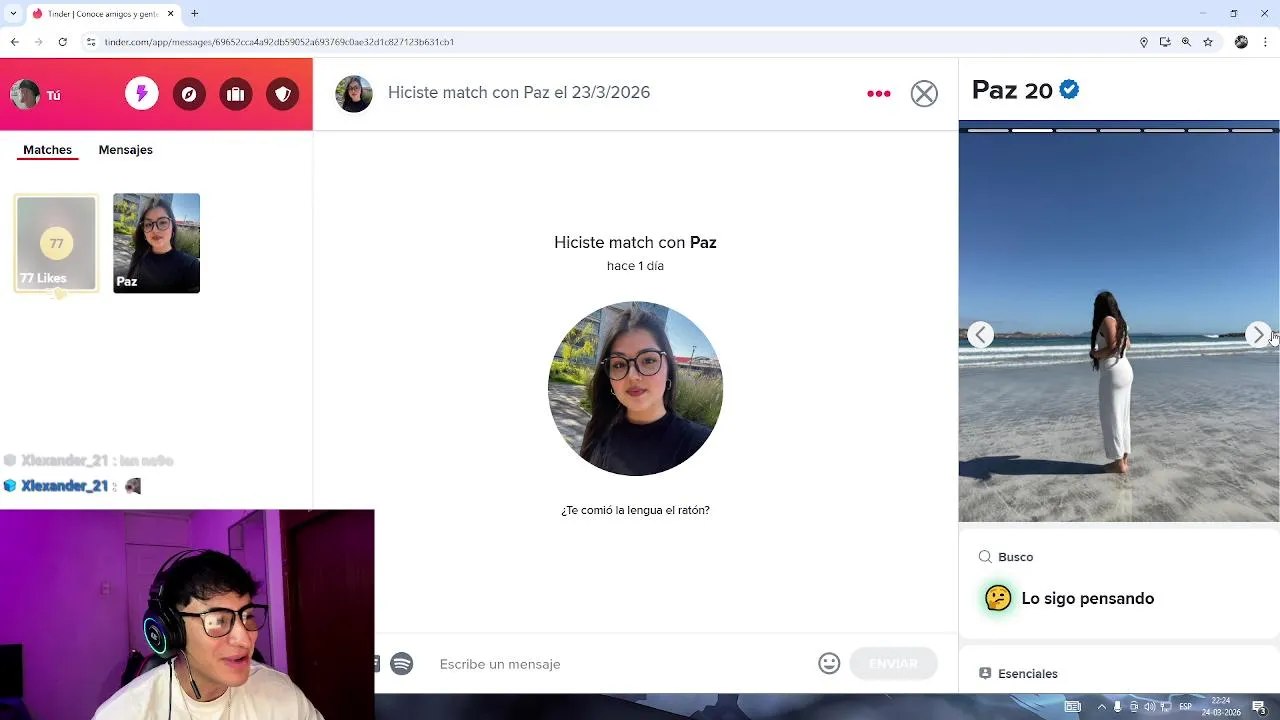Click Paz's large circular profile photo

click(635, 388)
